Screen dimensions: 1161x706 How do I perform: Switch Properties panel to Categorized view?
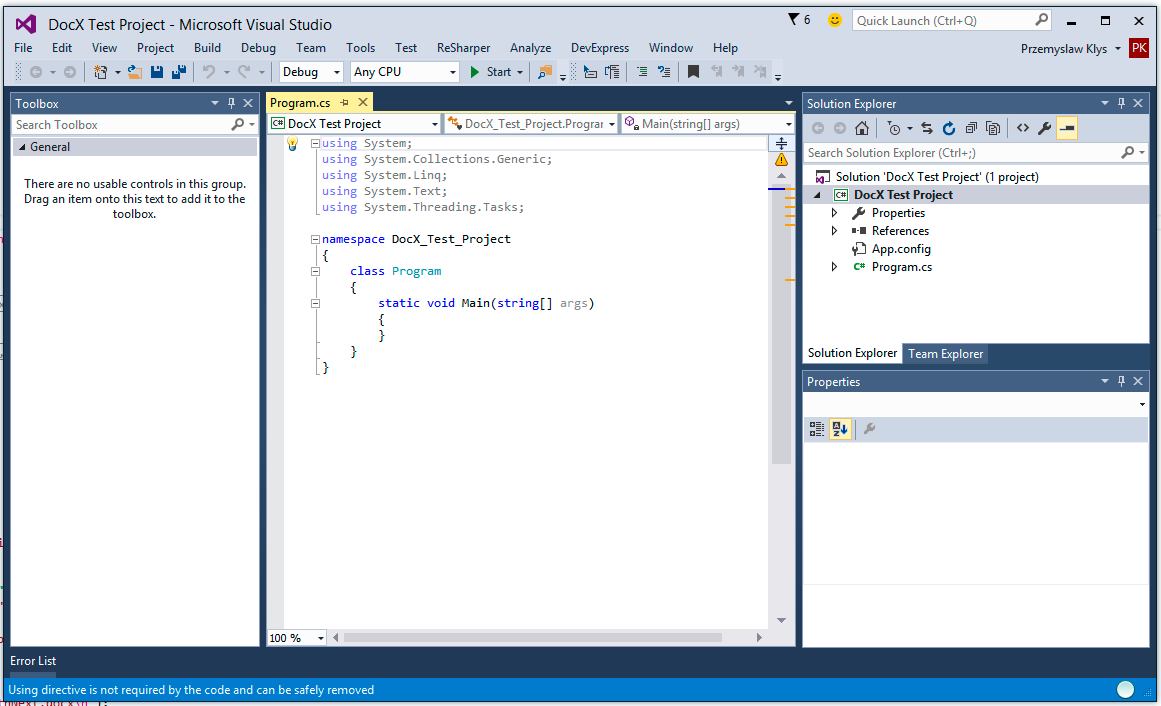[x=816, y=428]
